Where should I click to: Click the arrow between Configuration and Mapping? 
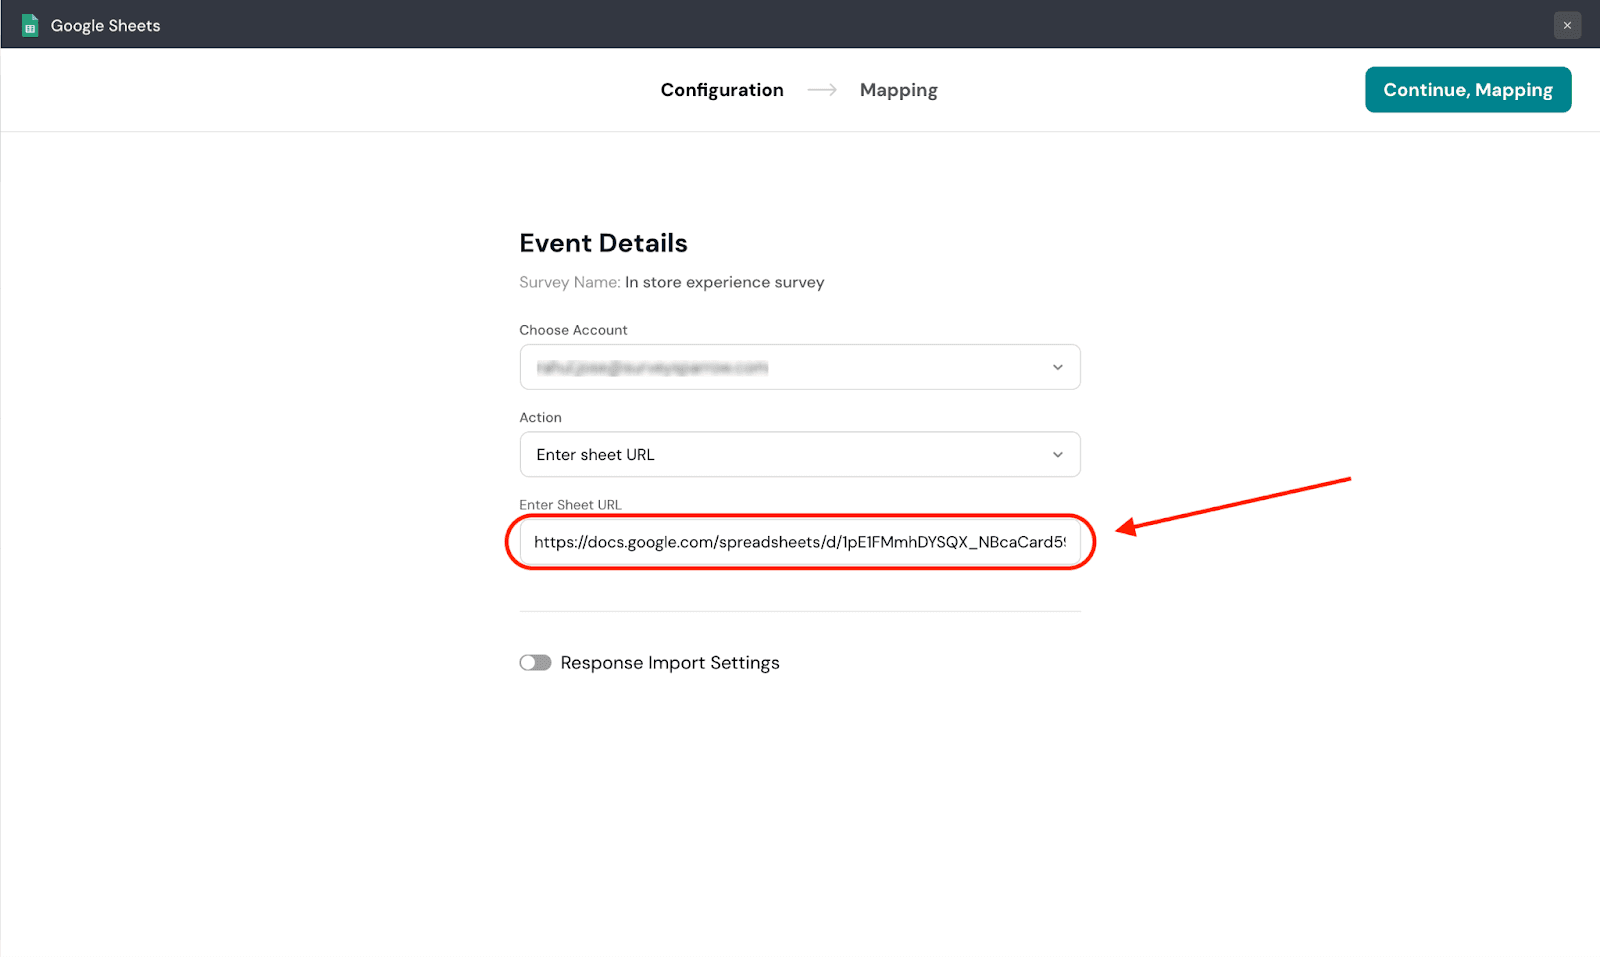click(822, 90)
